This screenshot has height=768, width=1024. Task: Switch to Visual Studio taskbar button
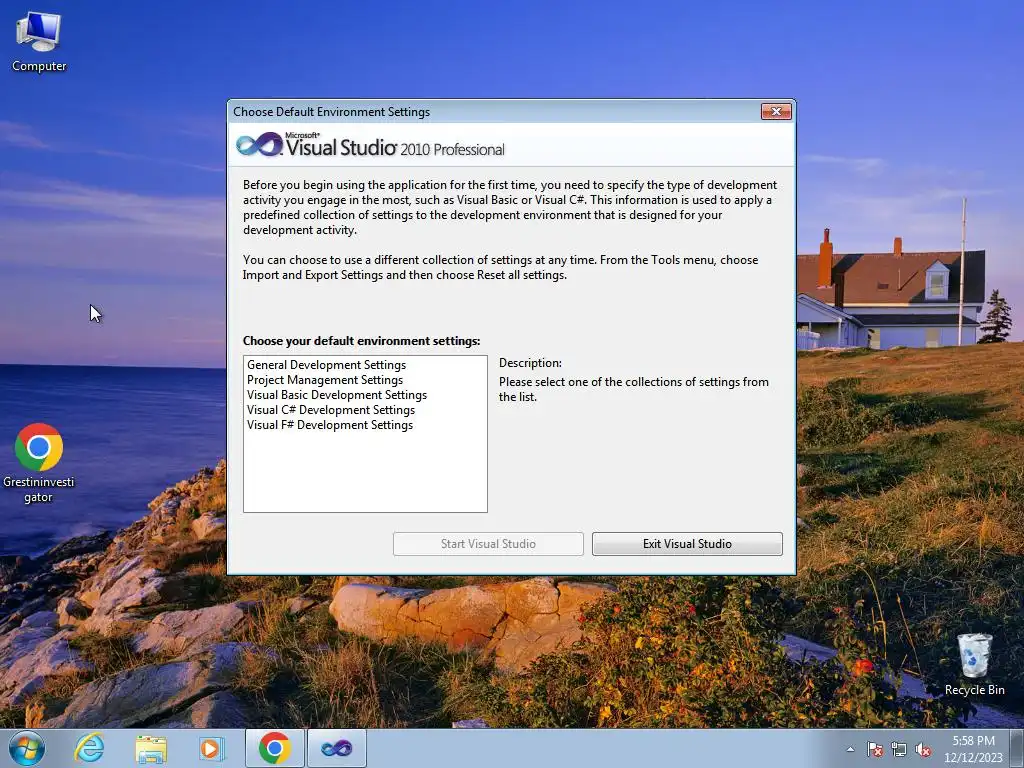click(336, 748)
